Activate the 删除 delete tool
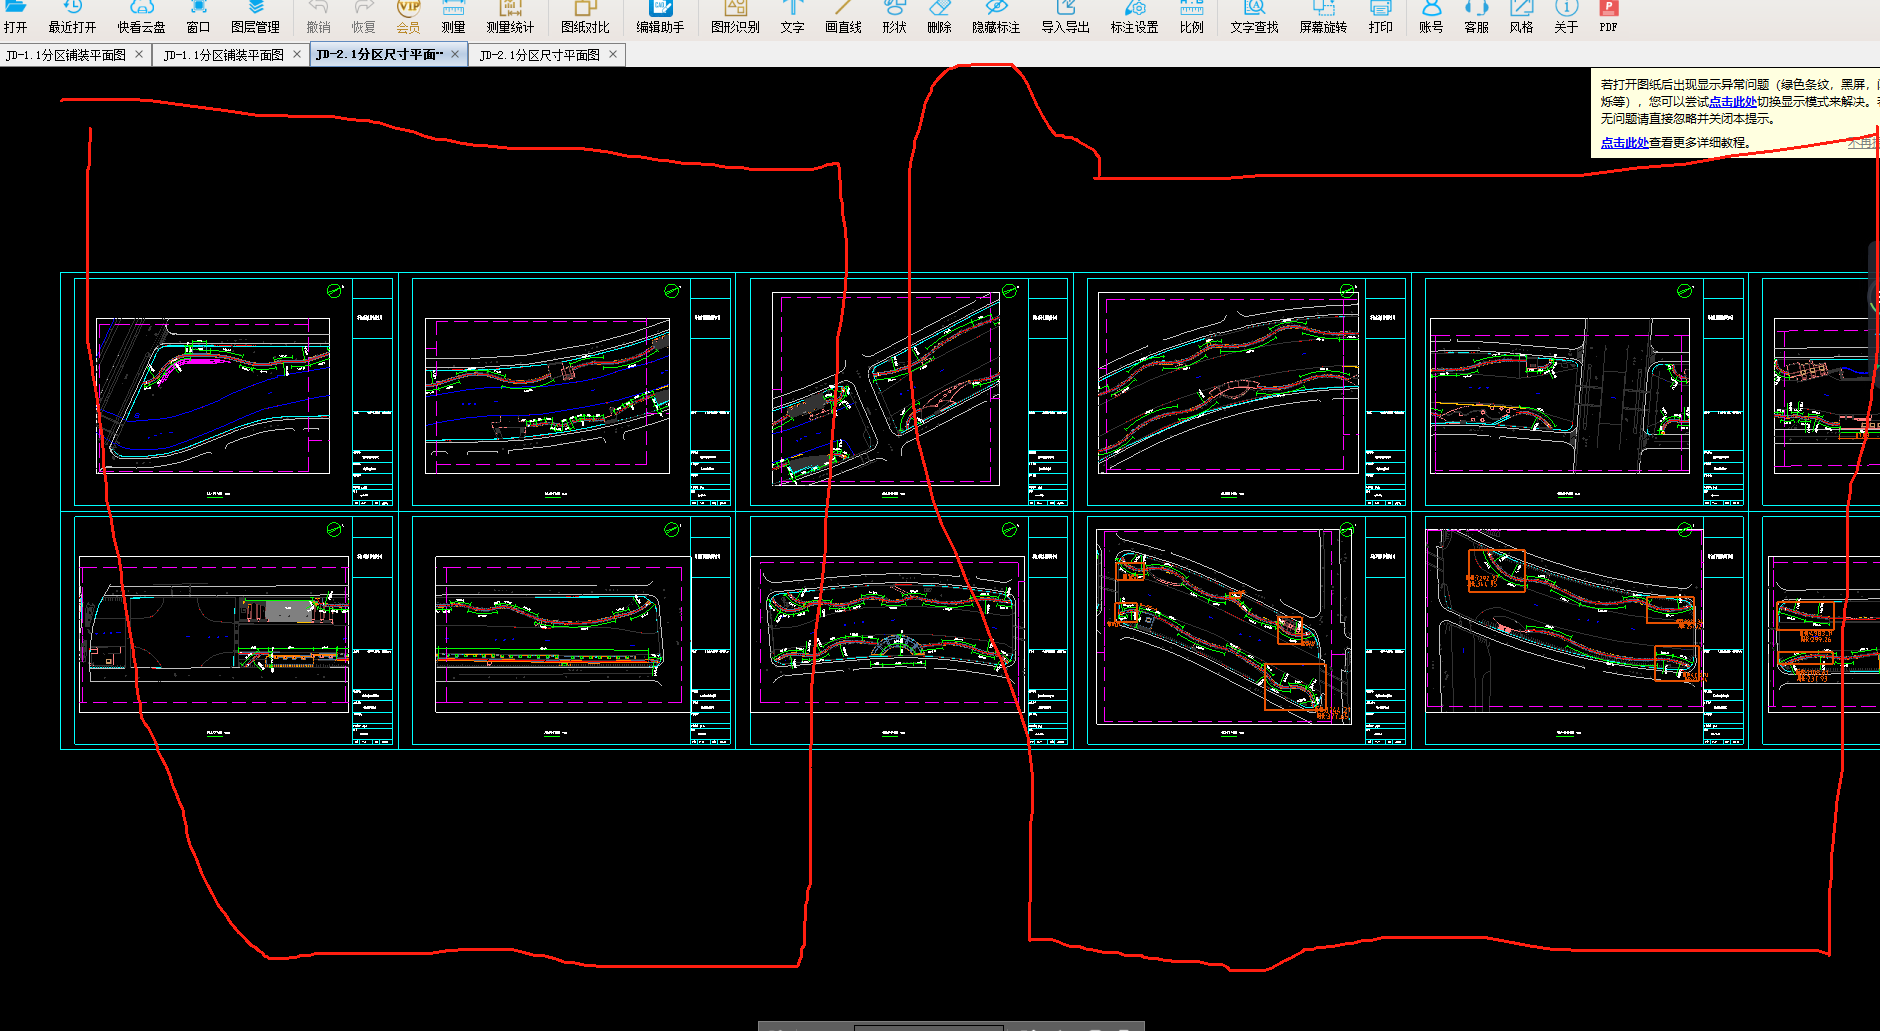 coord(939,17)
